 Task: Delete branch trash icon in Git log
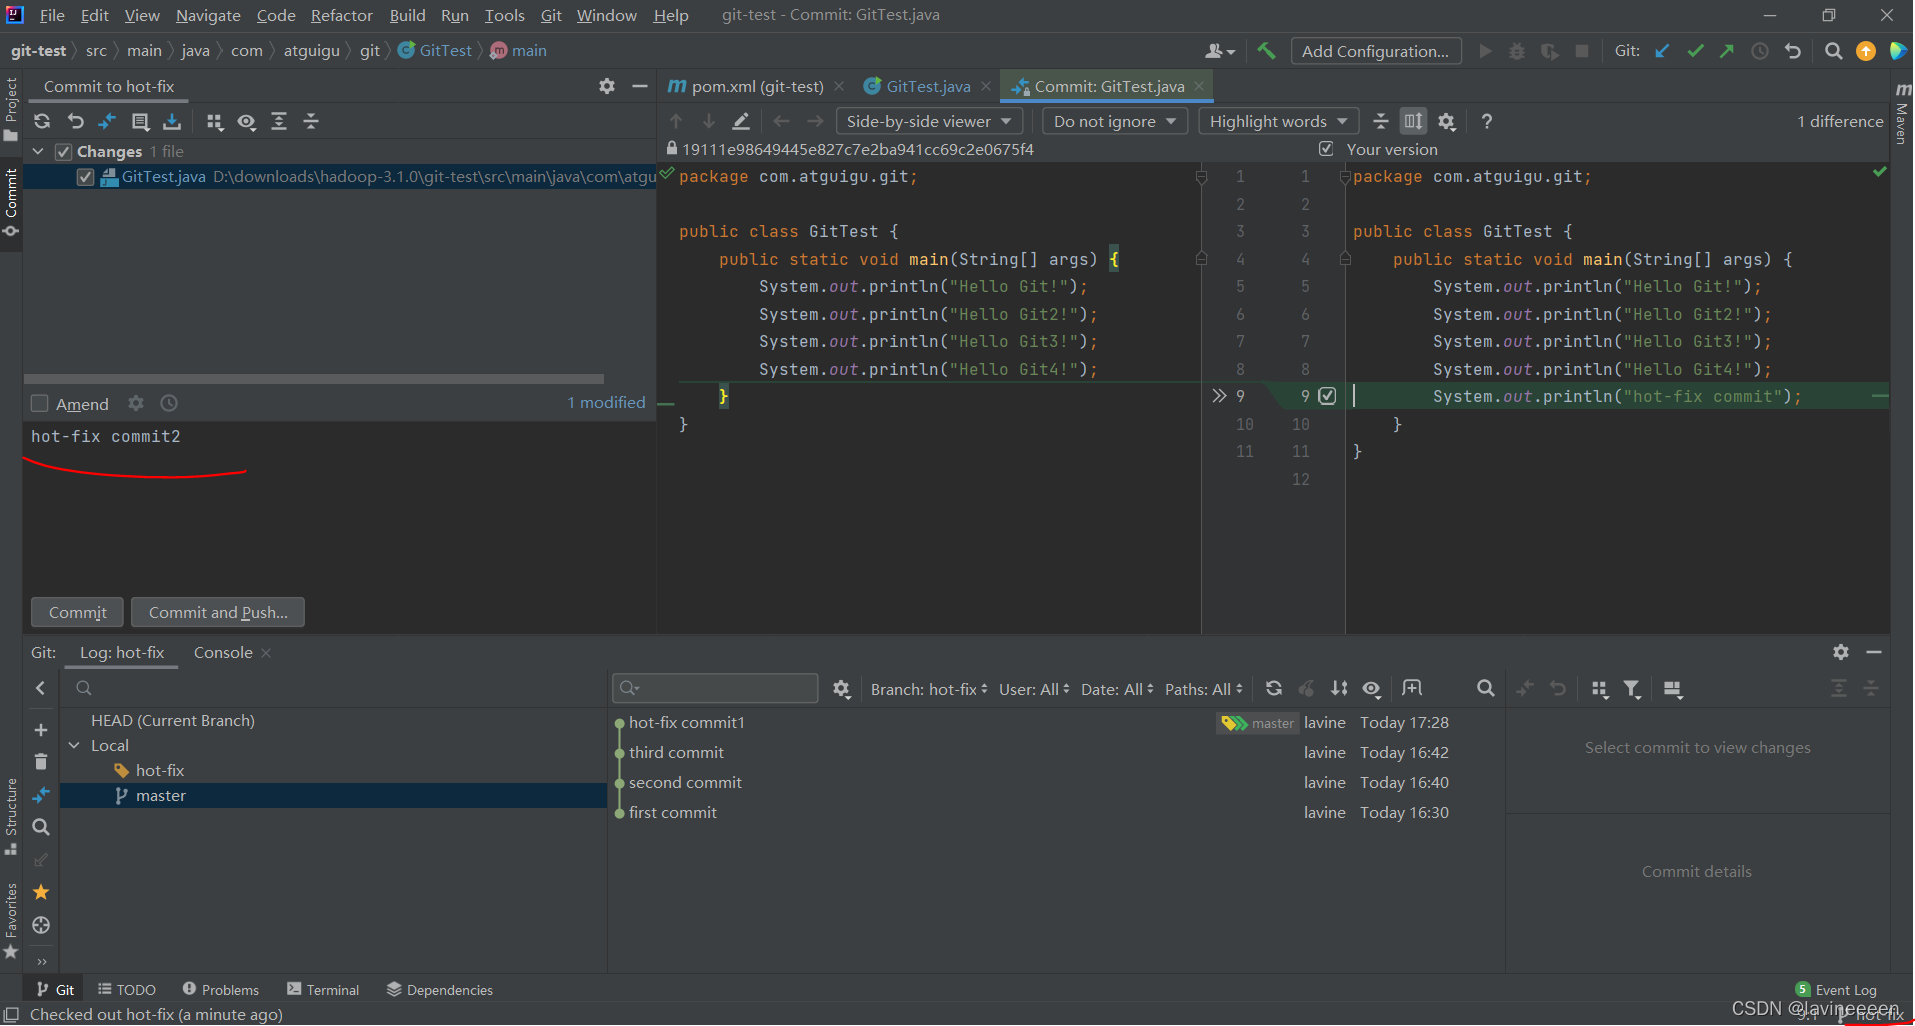41,762
